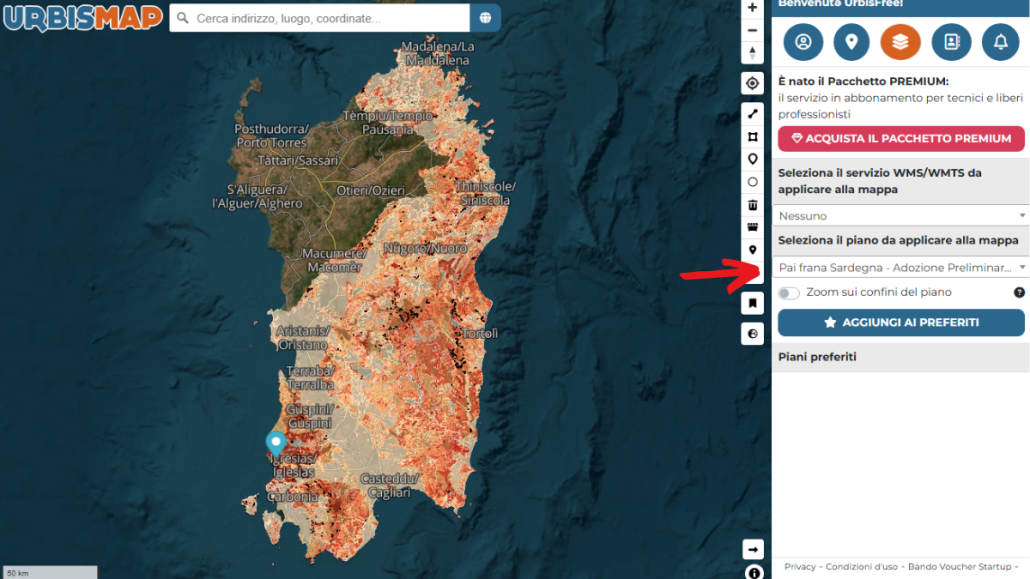The image size is (1030, 579).
Task: Open the bookmark tool on the map
Action: [752, 304]
